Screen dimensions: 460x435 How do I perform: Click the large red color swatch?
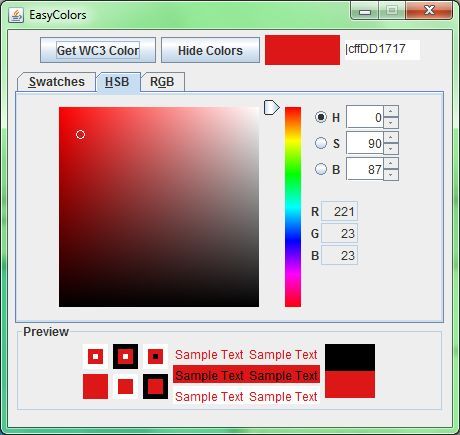tap(303, 50)
